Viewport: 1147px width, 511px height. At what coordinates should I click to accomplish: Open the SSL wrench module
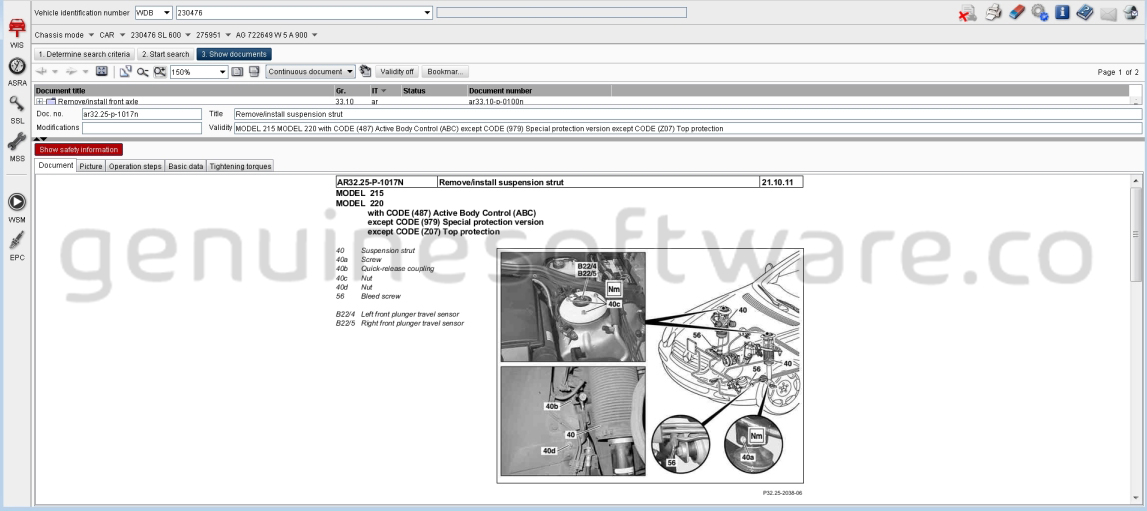16,106
